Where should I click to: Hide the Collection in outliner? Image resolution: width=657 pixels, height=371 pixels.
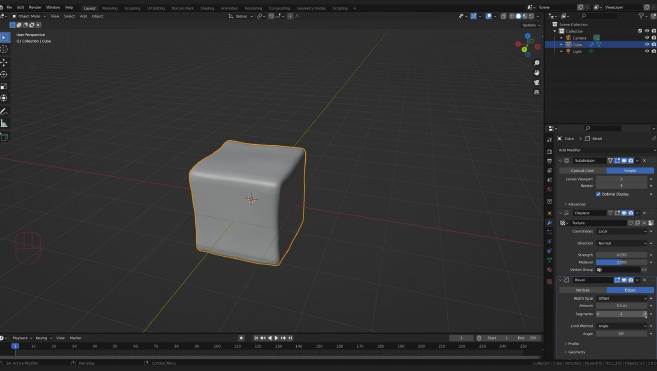(647, 31)
